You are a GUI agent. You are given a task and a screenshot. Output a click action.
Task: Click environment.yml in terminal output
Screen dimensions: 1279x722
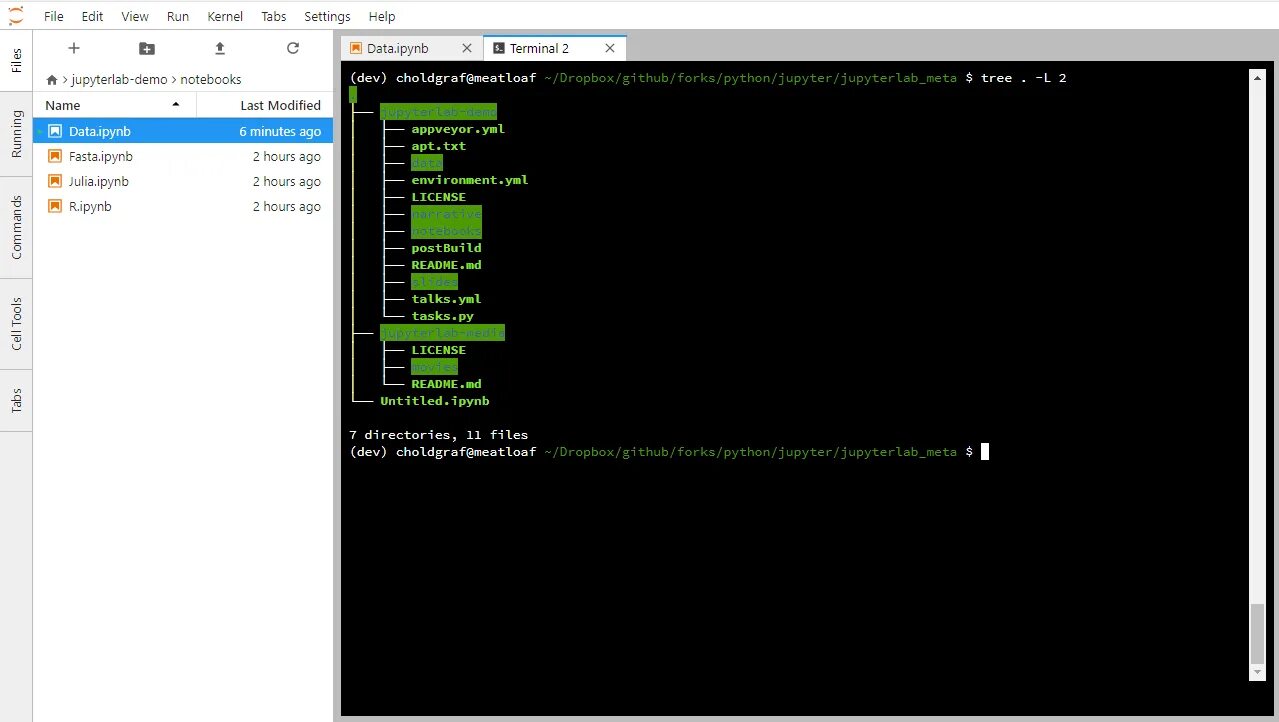pos(470,180)
